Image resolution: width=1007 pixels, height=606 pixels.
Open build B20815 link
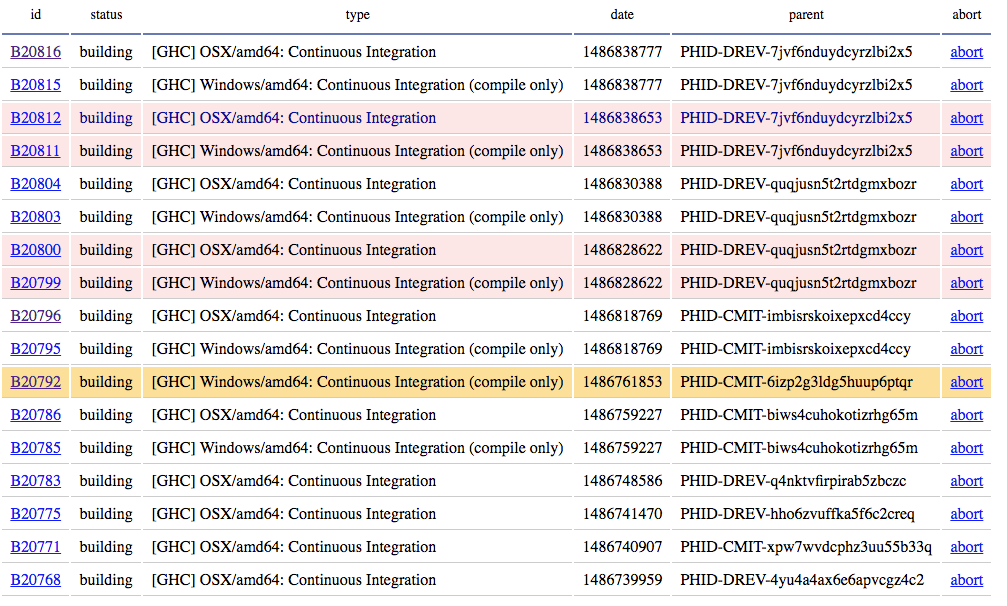click(x=35, y=85)
